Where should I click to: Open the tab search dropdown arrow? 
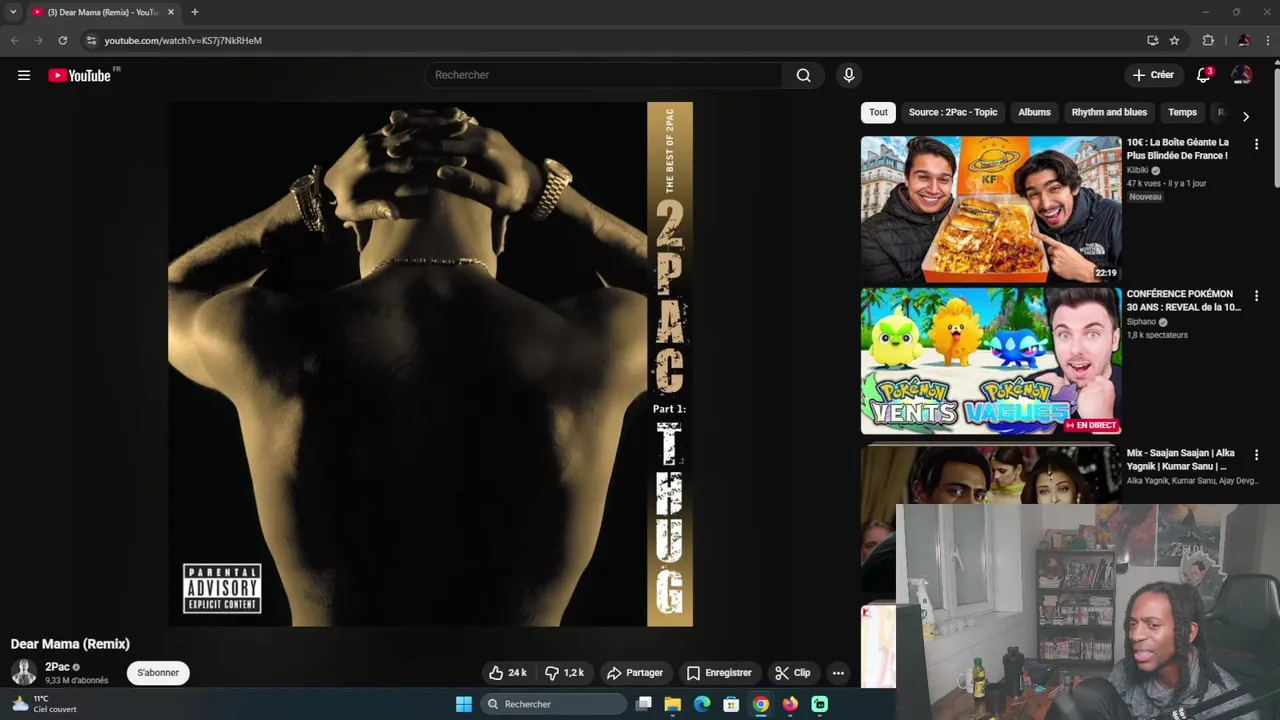click(13, 12)
